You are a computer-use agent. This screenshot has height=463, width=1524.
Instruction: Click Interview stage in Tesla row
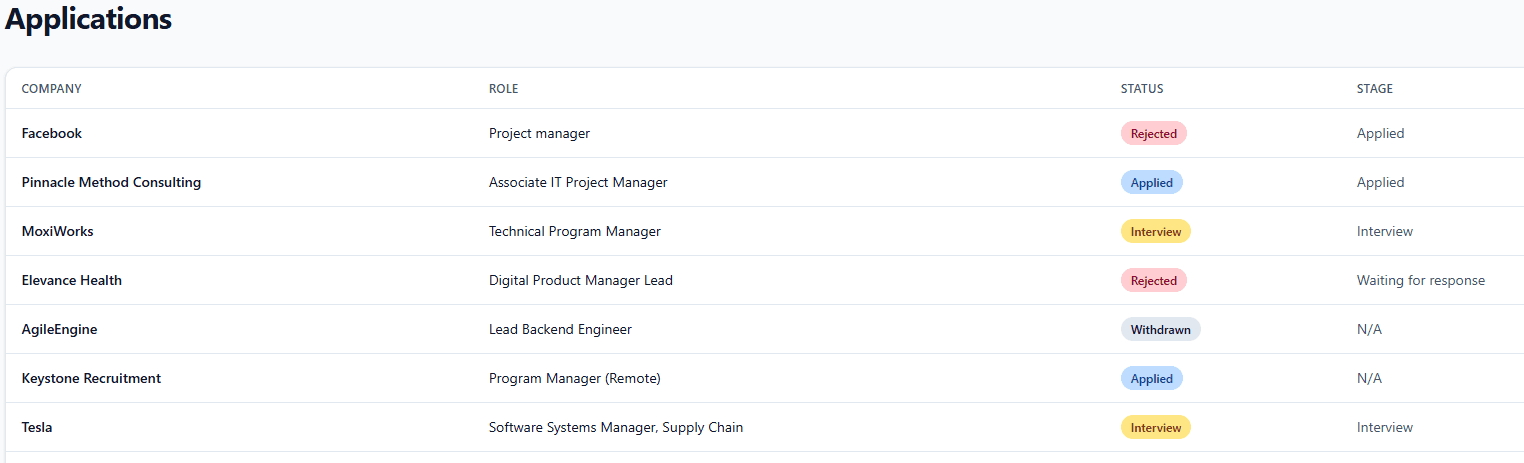coord(1385,427)
